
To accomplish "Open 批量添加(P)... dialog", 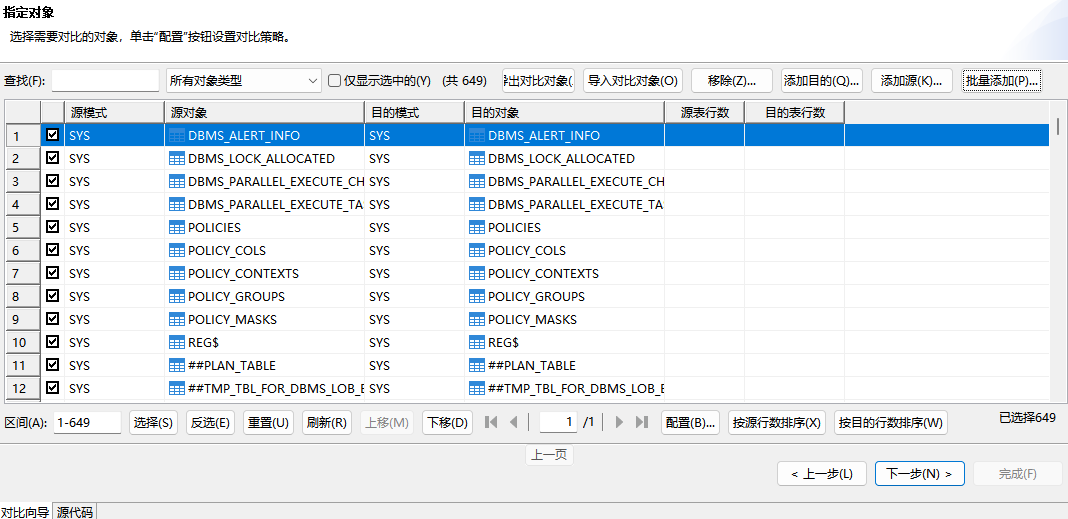I will pos(1002,81).
